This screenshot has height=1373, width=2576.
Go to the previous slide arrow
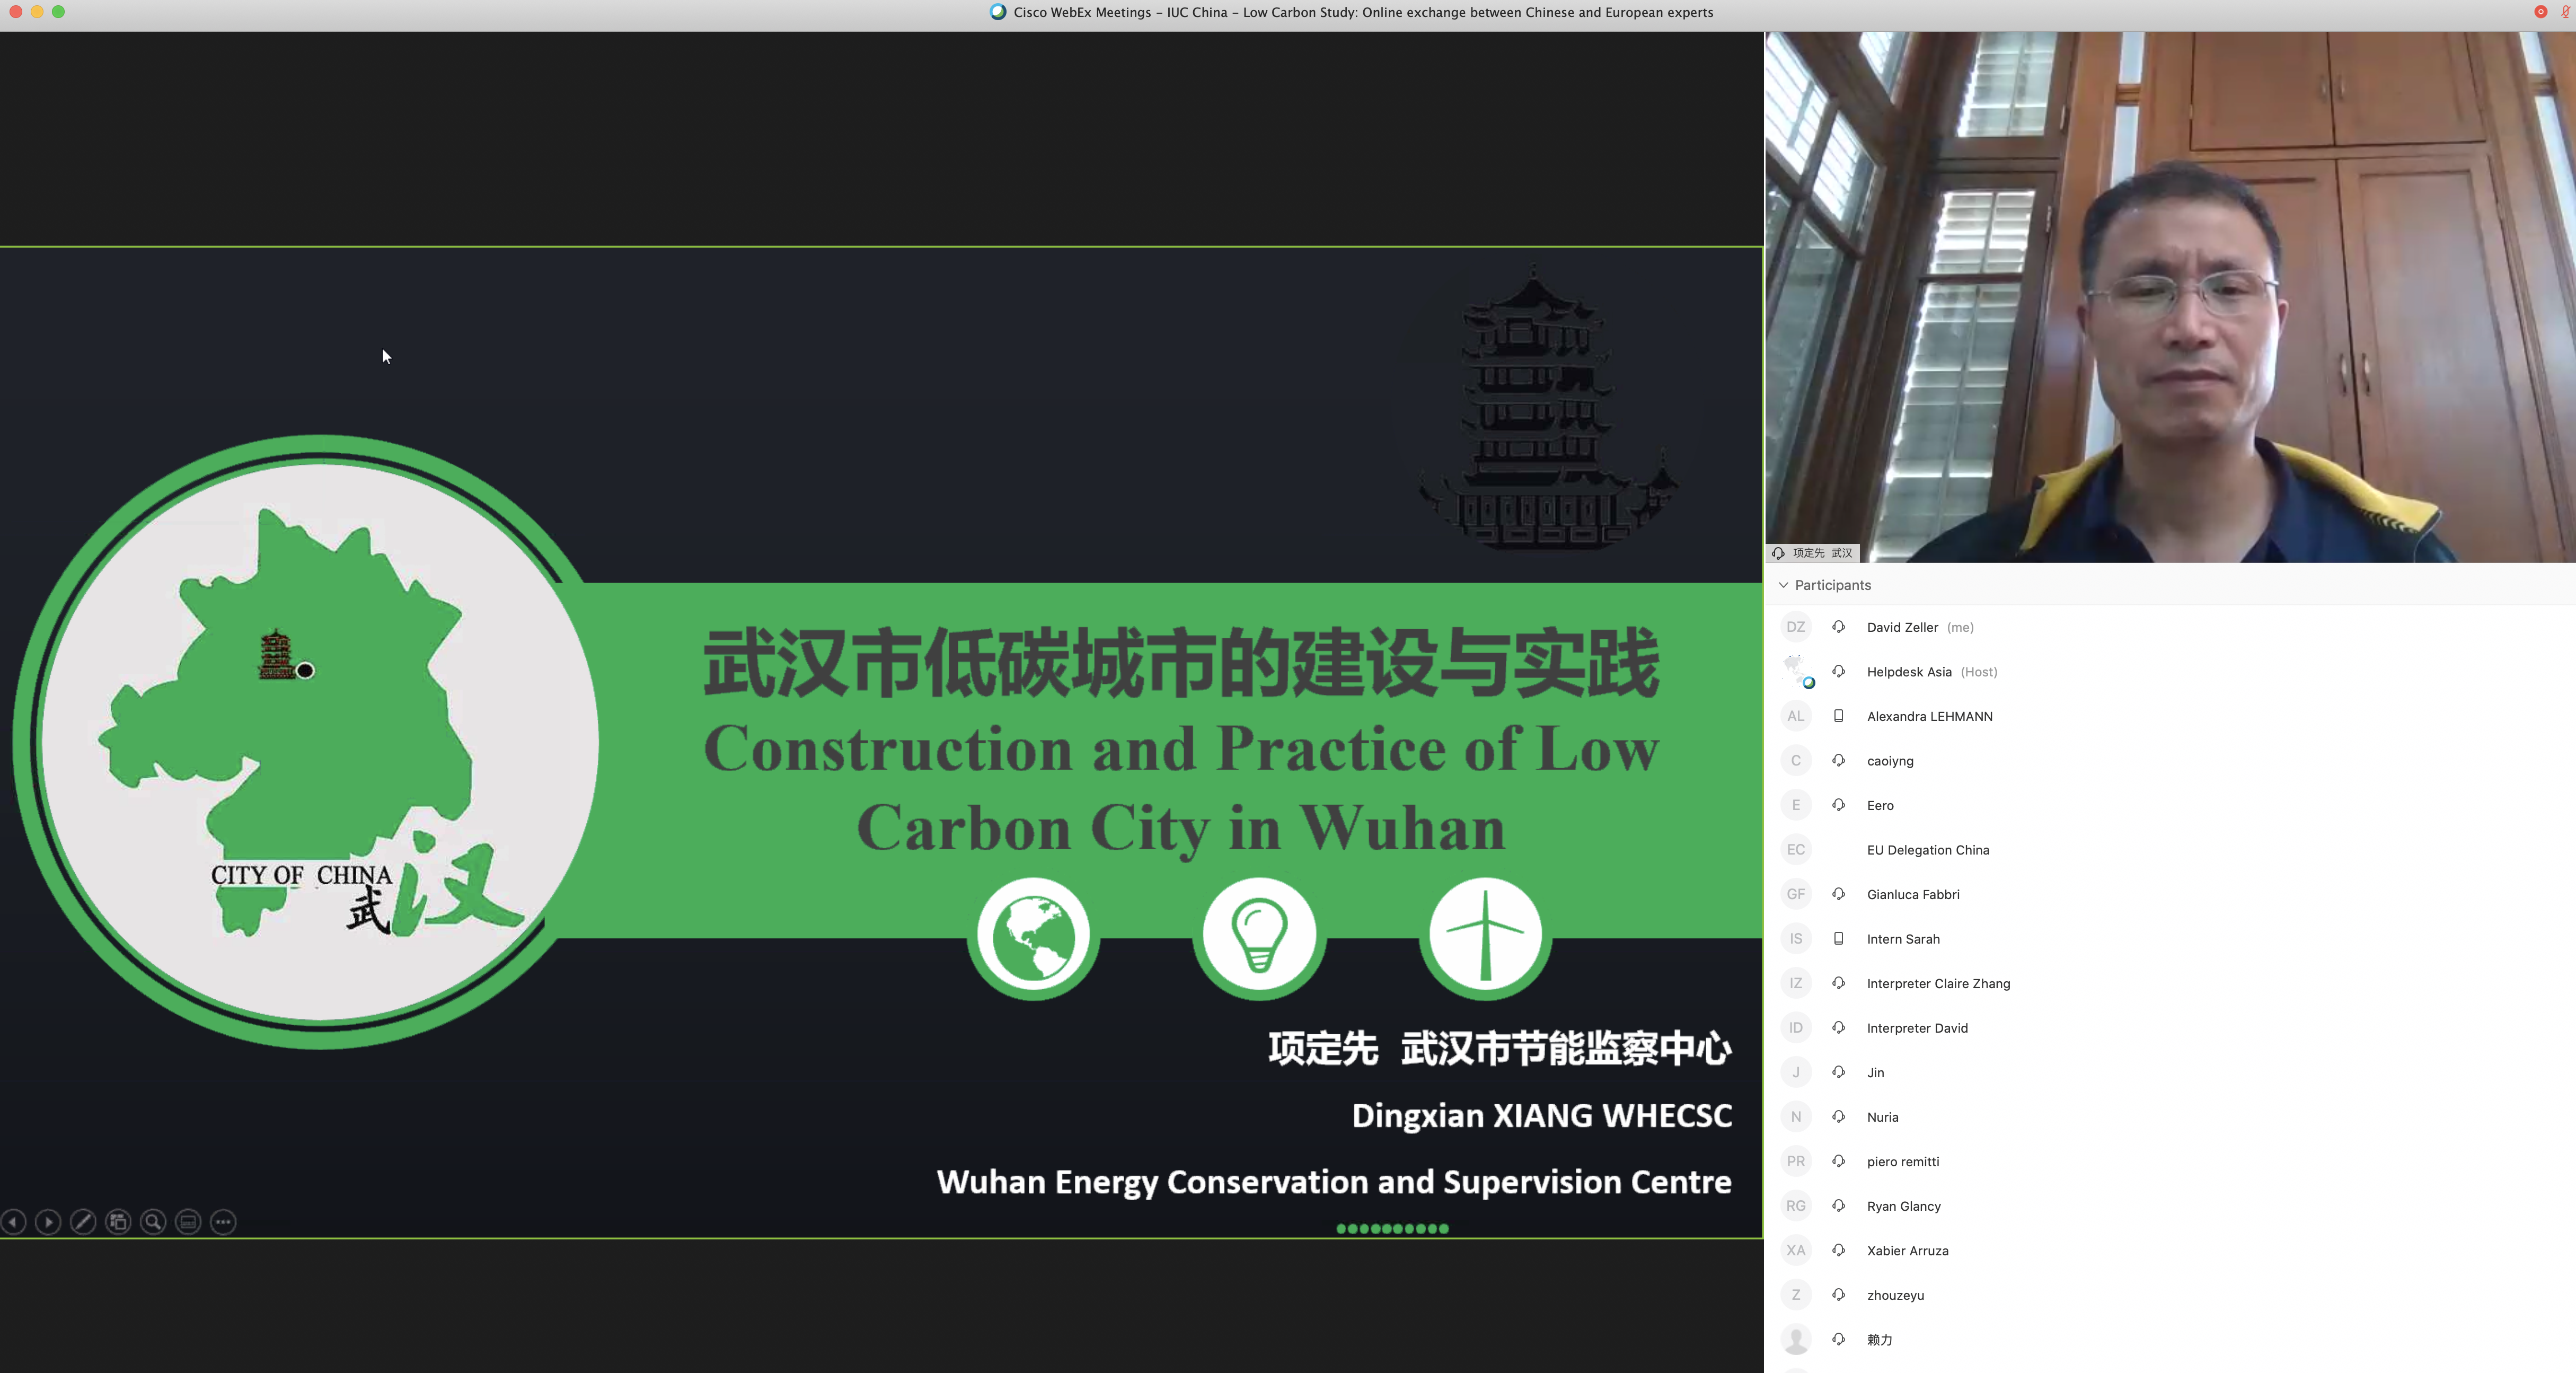(x=14, y=1221)
